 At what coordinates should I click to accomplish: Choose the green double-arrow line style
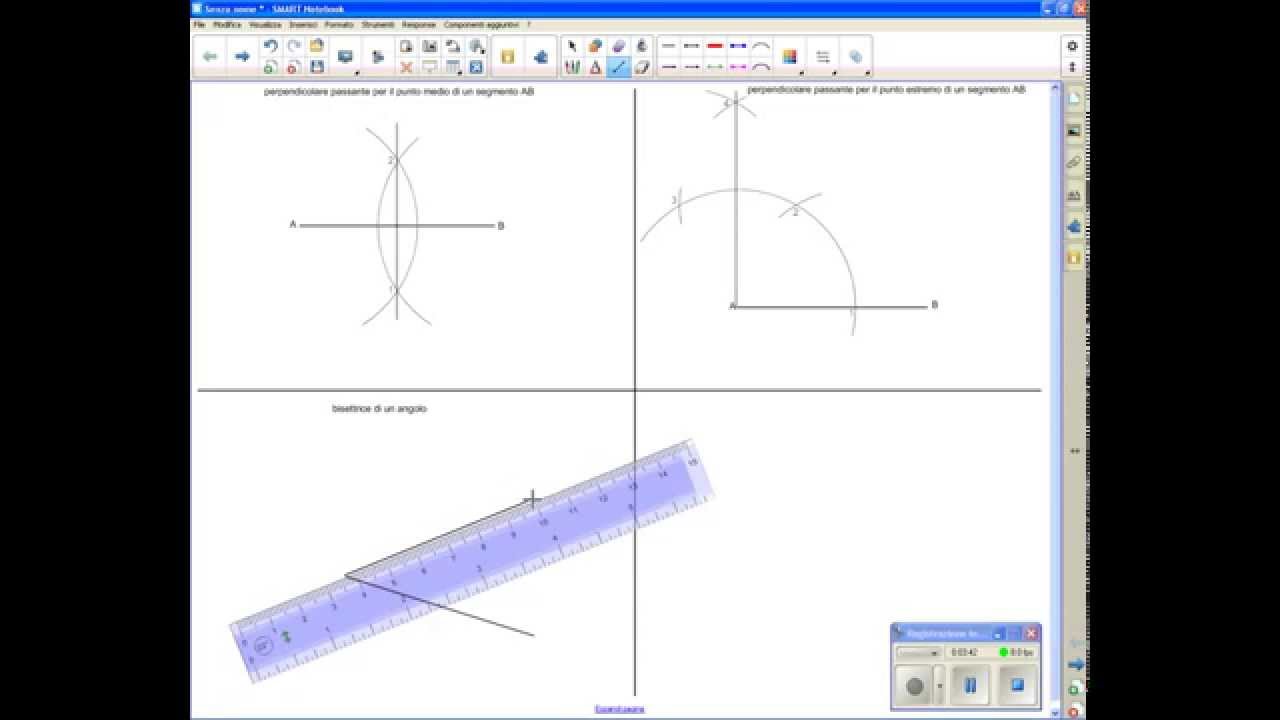pyautogui.click(x=715, y=67)
